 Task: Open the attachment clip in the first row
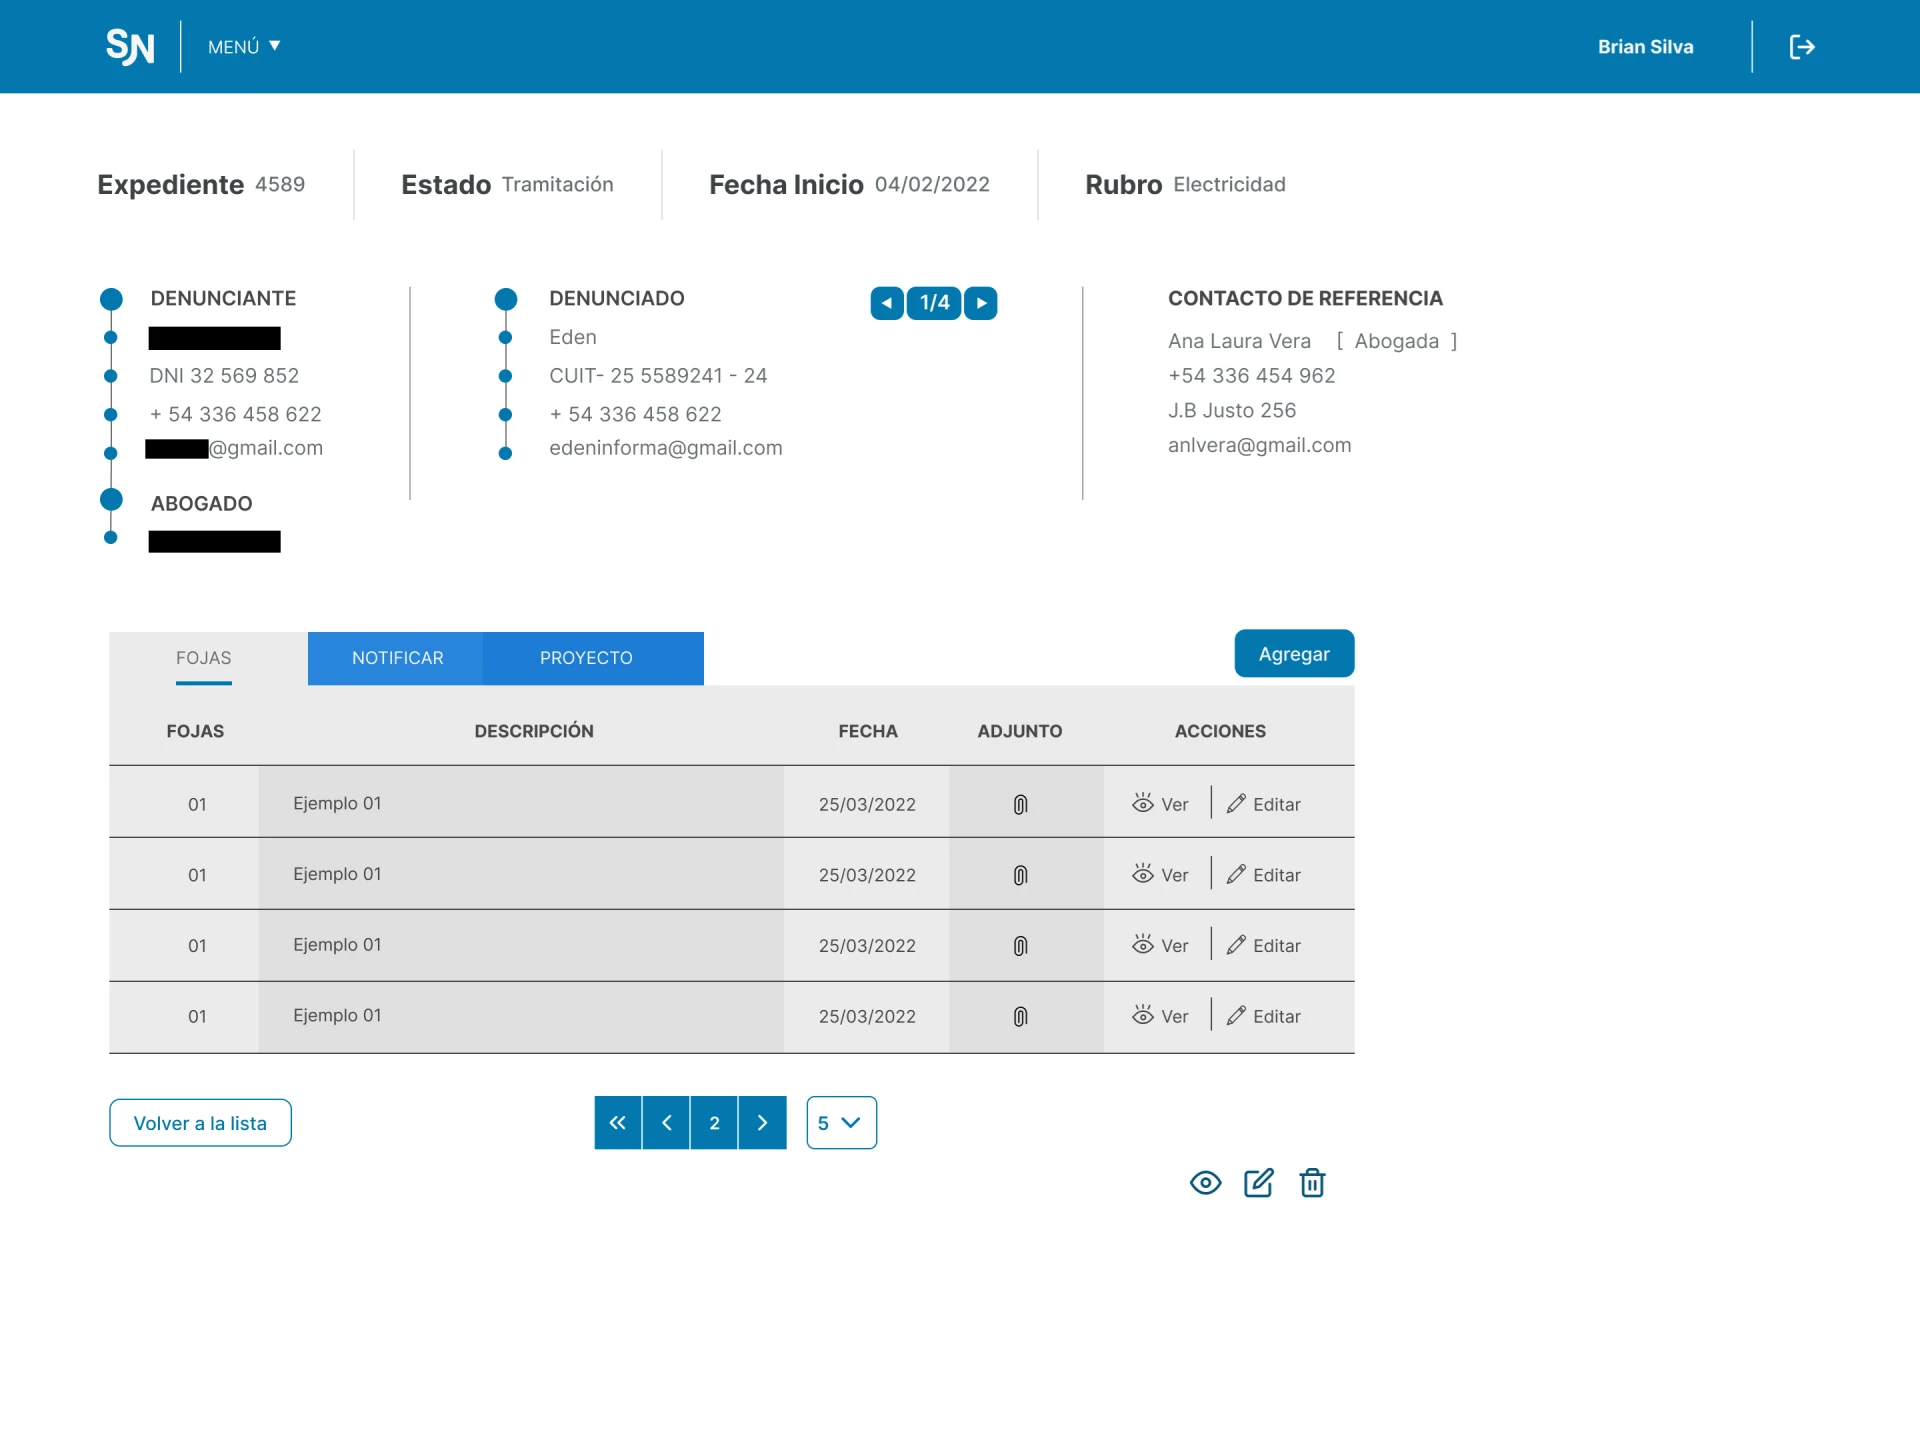(x=1020, y=804)
